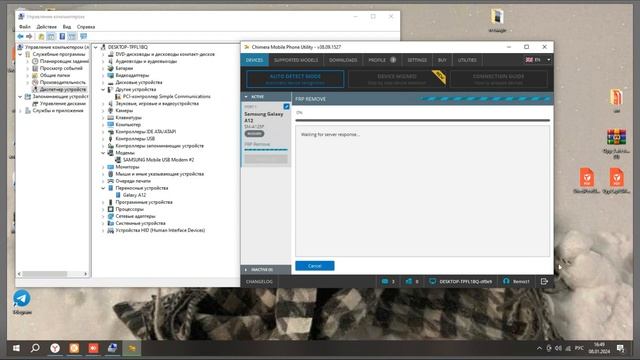This screenshot has height=360, width=640.
Task: Click the Процессоры device category icon
Action: tap(110, 209)
